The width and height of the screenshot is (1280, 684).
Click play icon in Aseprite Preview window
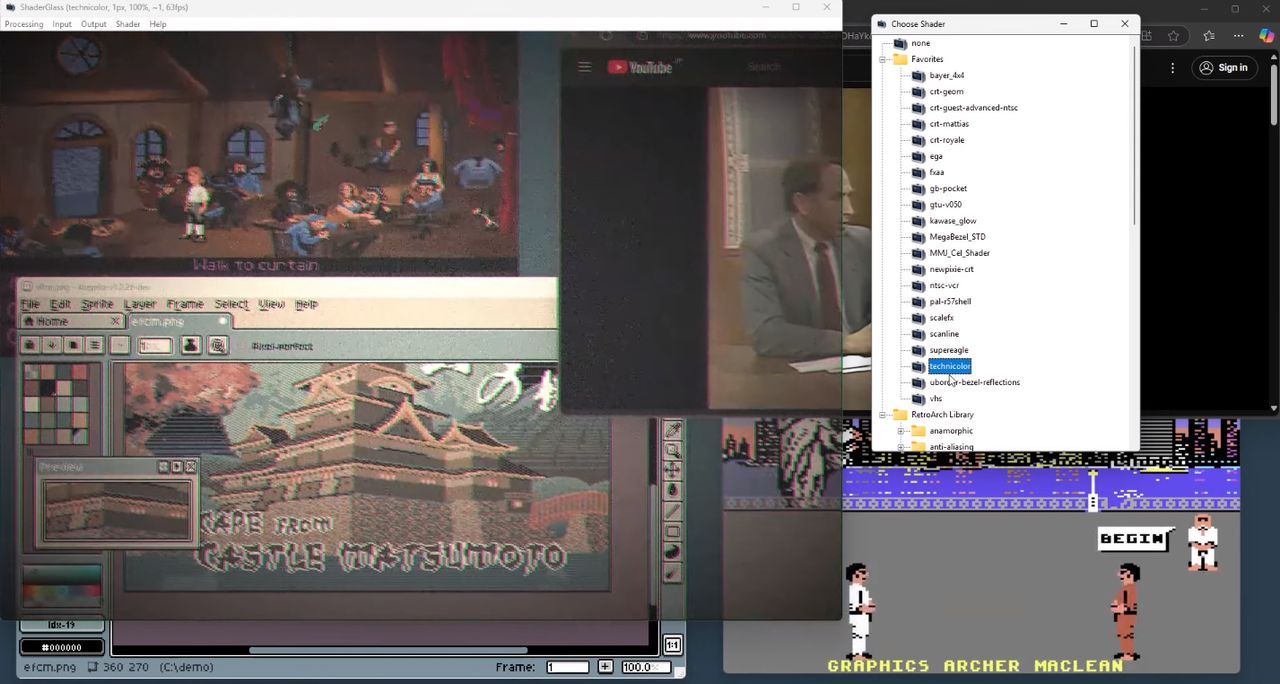point(176,467)
